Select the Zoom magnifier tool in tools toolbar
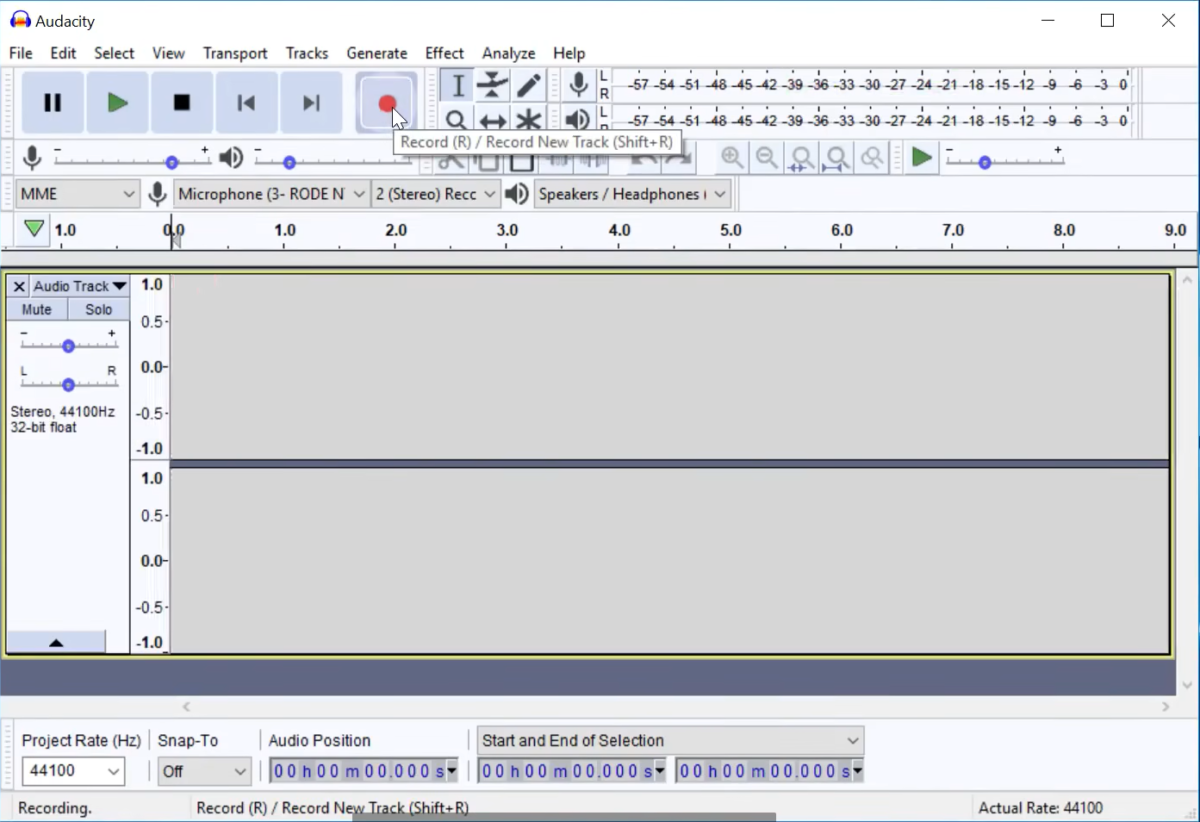The height and width of the screenshot is (822, 1200). (x=456, y=120)
